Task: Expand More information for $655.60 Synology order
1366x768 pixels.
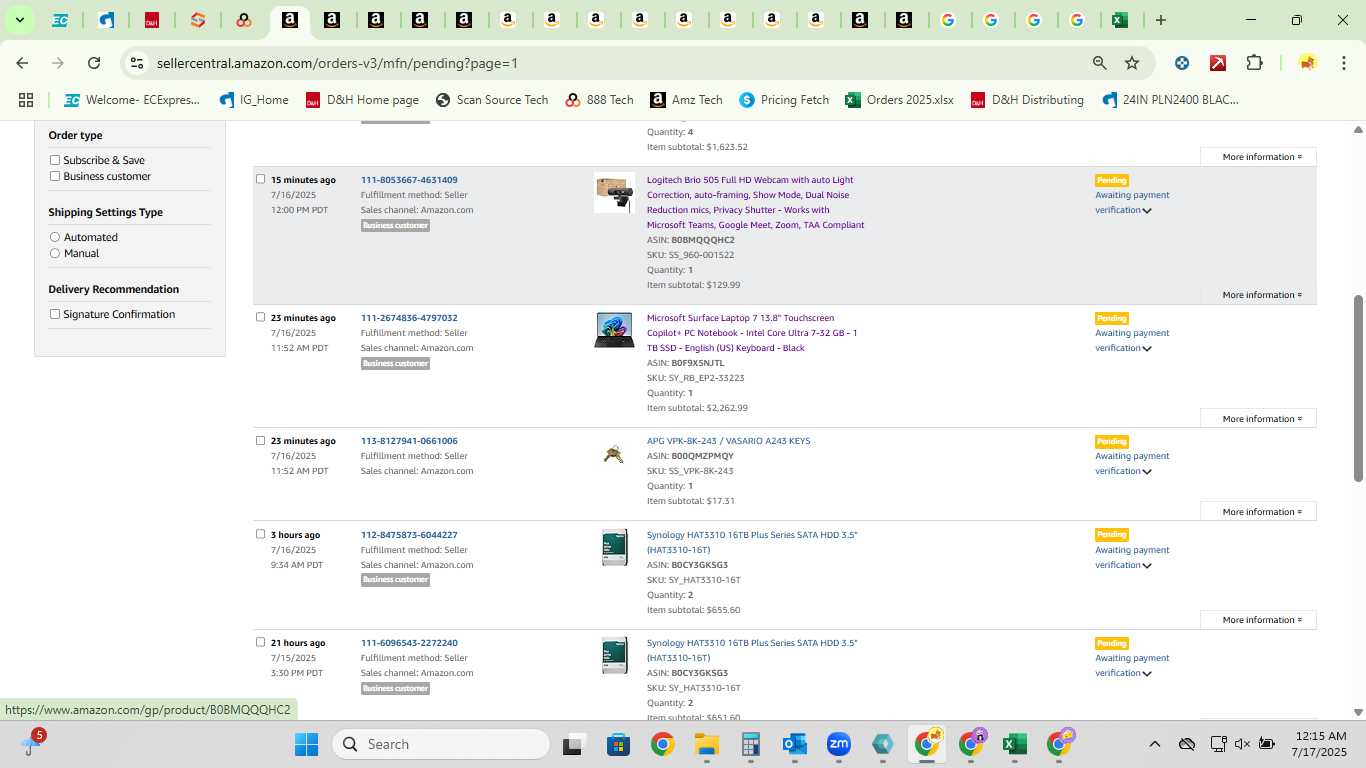Action: pos(1258,620)
